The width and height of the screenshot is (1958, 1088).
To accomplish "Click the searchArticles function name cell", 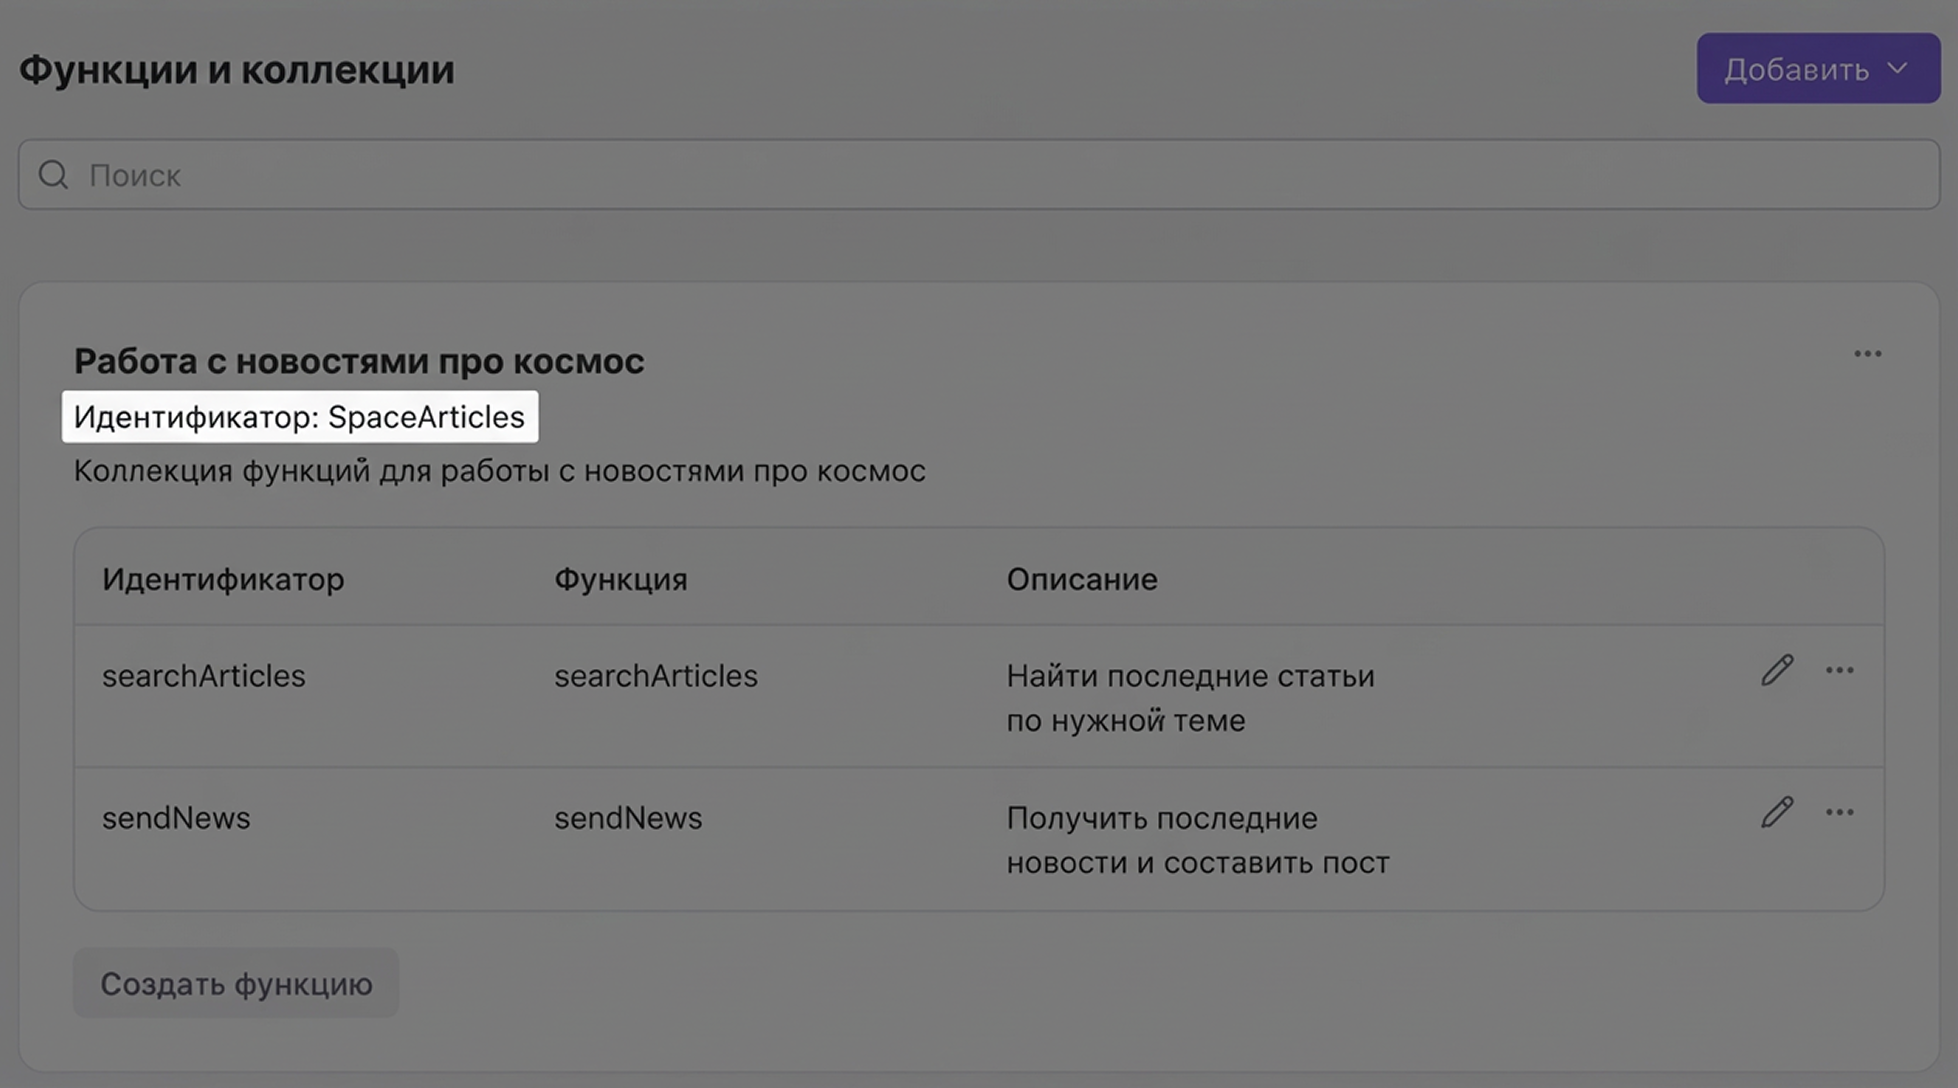I will click(656, 676).
